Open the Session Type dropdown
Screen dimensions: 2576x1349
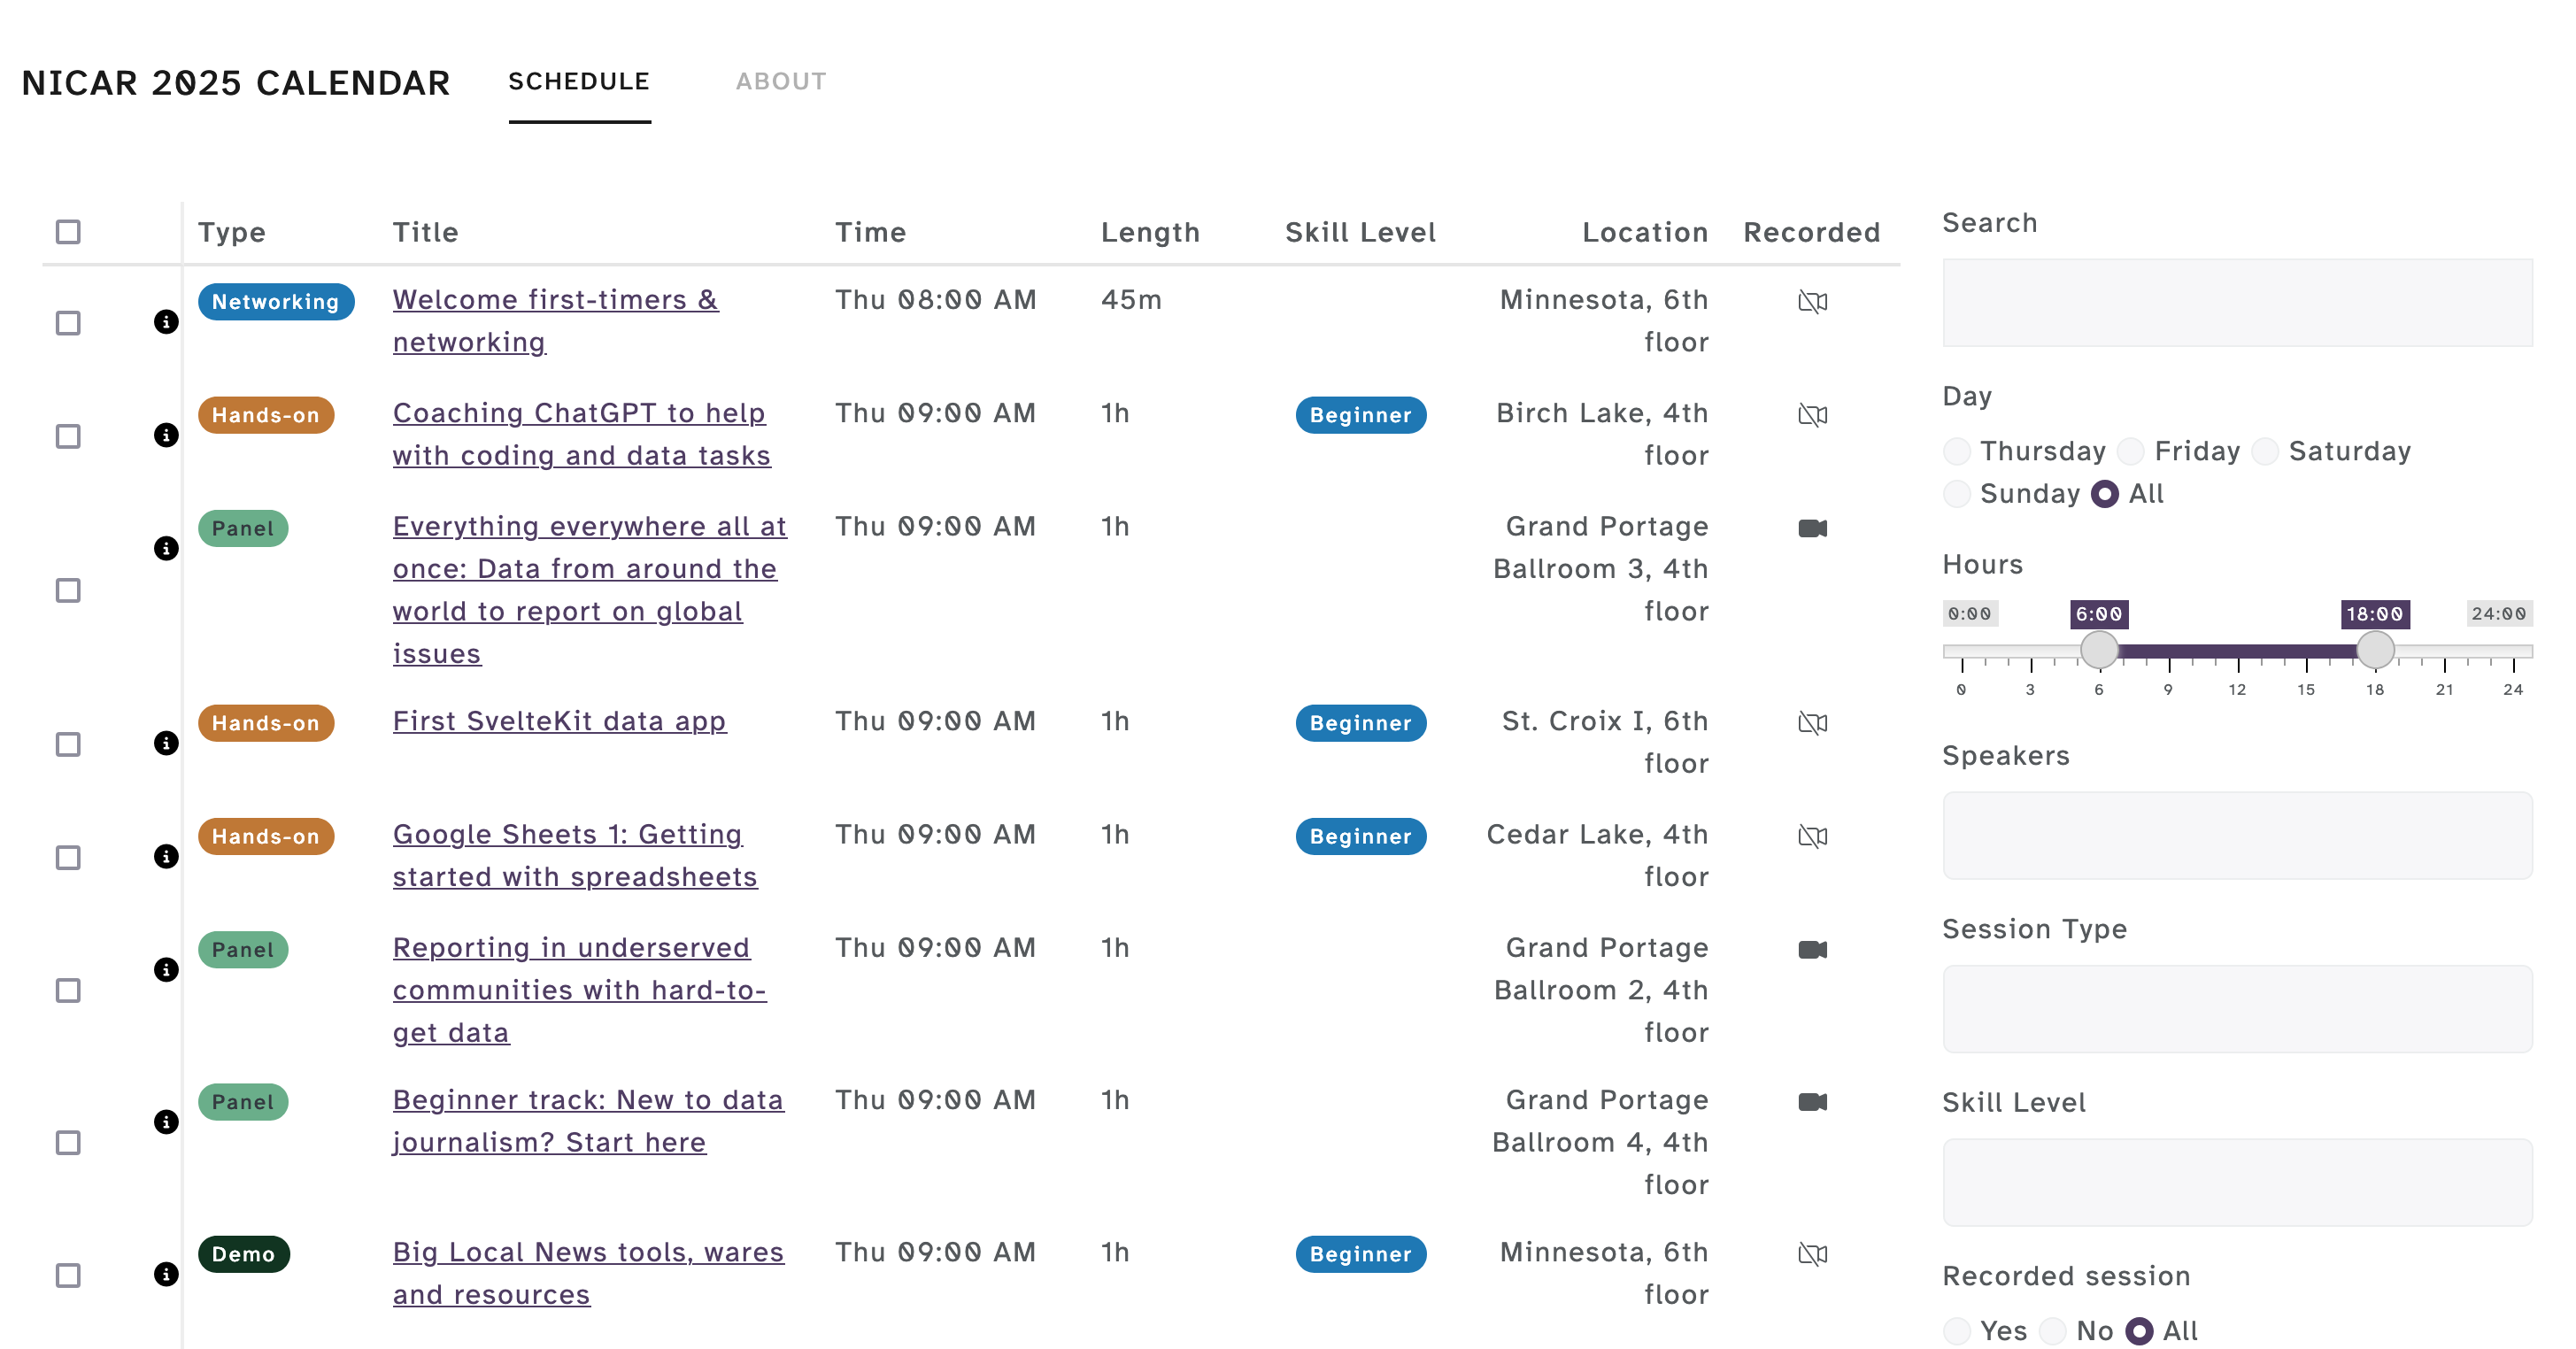[2238, 1009]
